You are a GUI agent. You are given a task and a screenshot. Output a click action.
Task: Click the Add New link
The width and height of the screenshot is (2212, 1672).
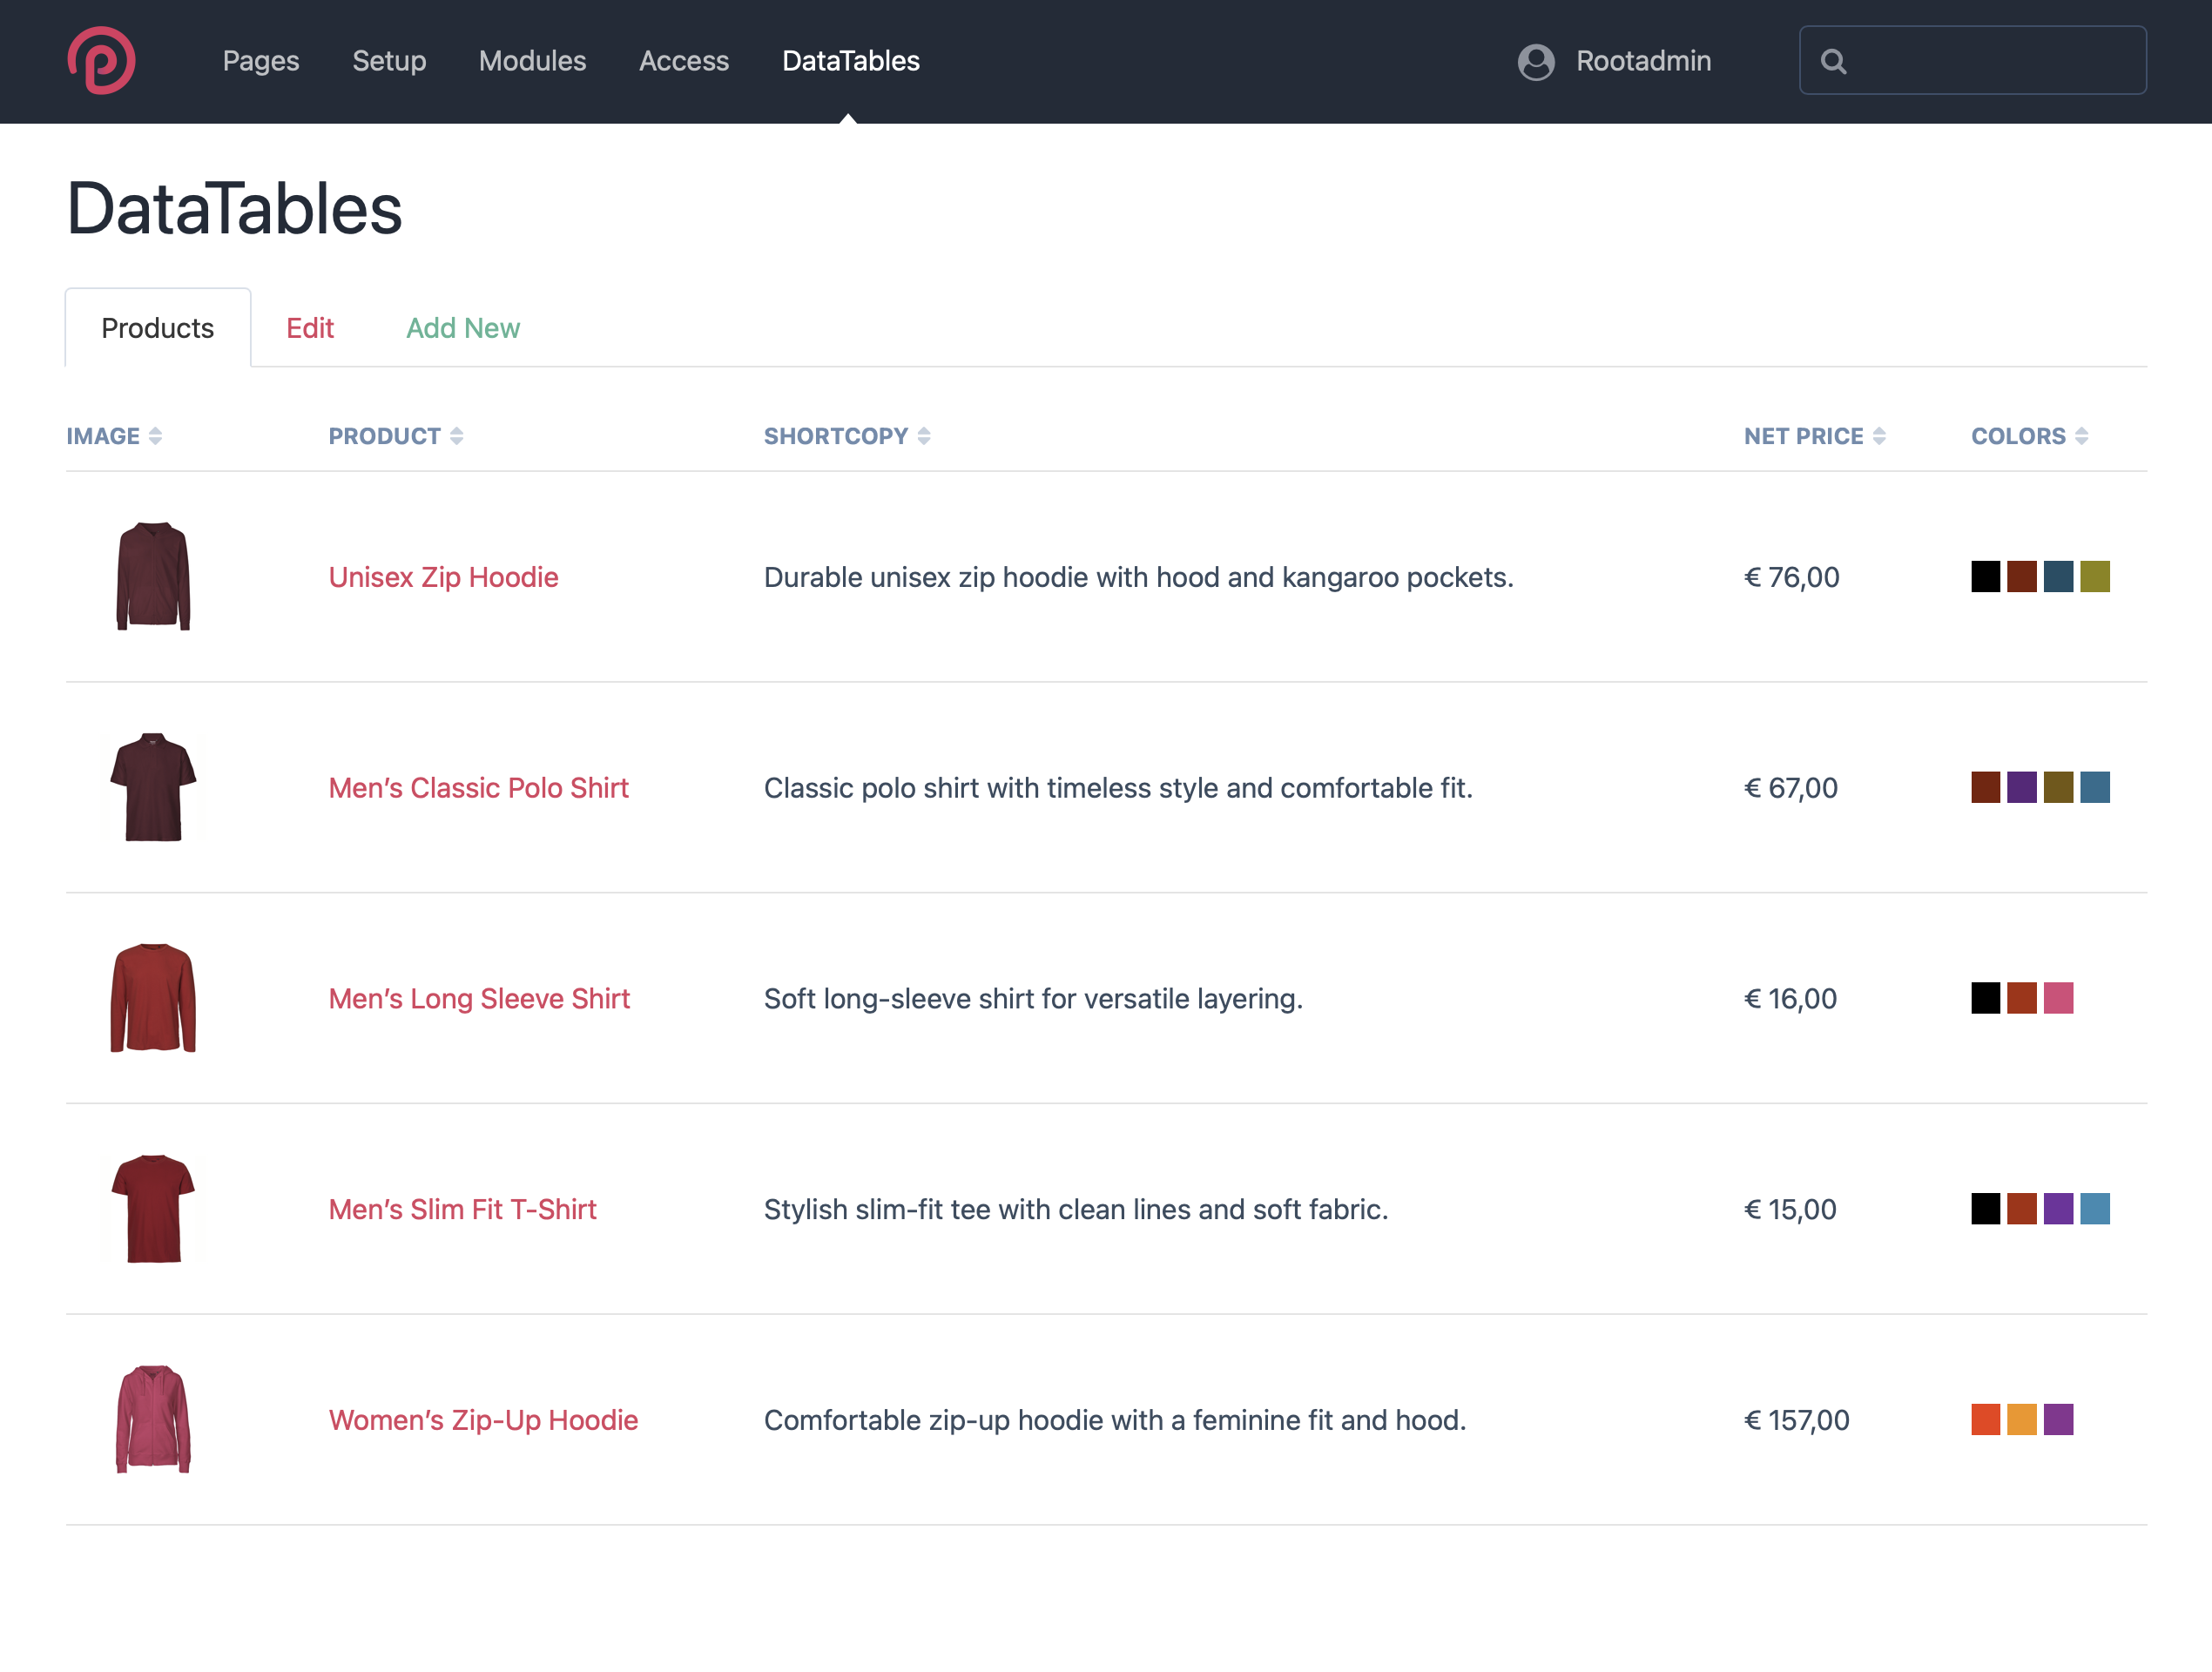click(463, 327)
